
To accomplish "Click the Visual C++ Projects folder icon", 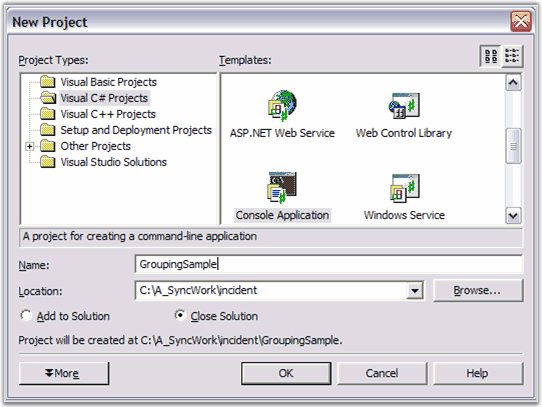I will coord(47,114).
